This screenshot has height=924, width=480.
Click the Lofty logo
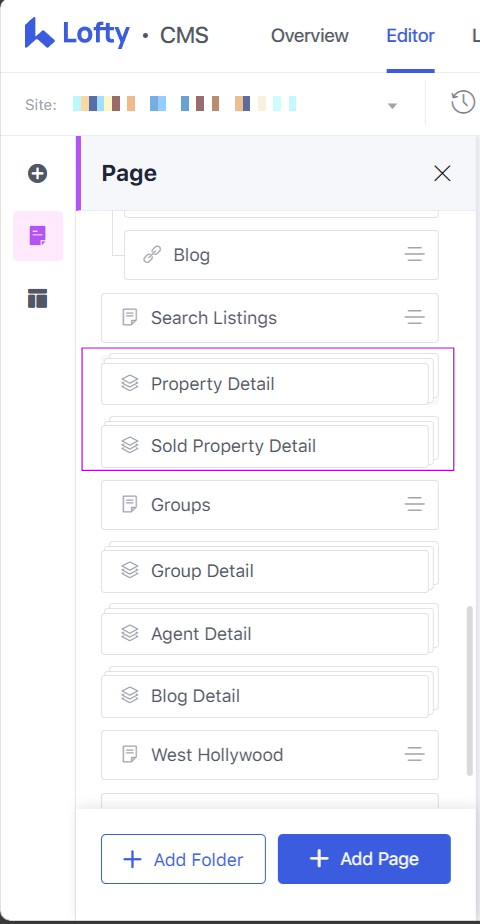pos(77,34)
